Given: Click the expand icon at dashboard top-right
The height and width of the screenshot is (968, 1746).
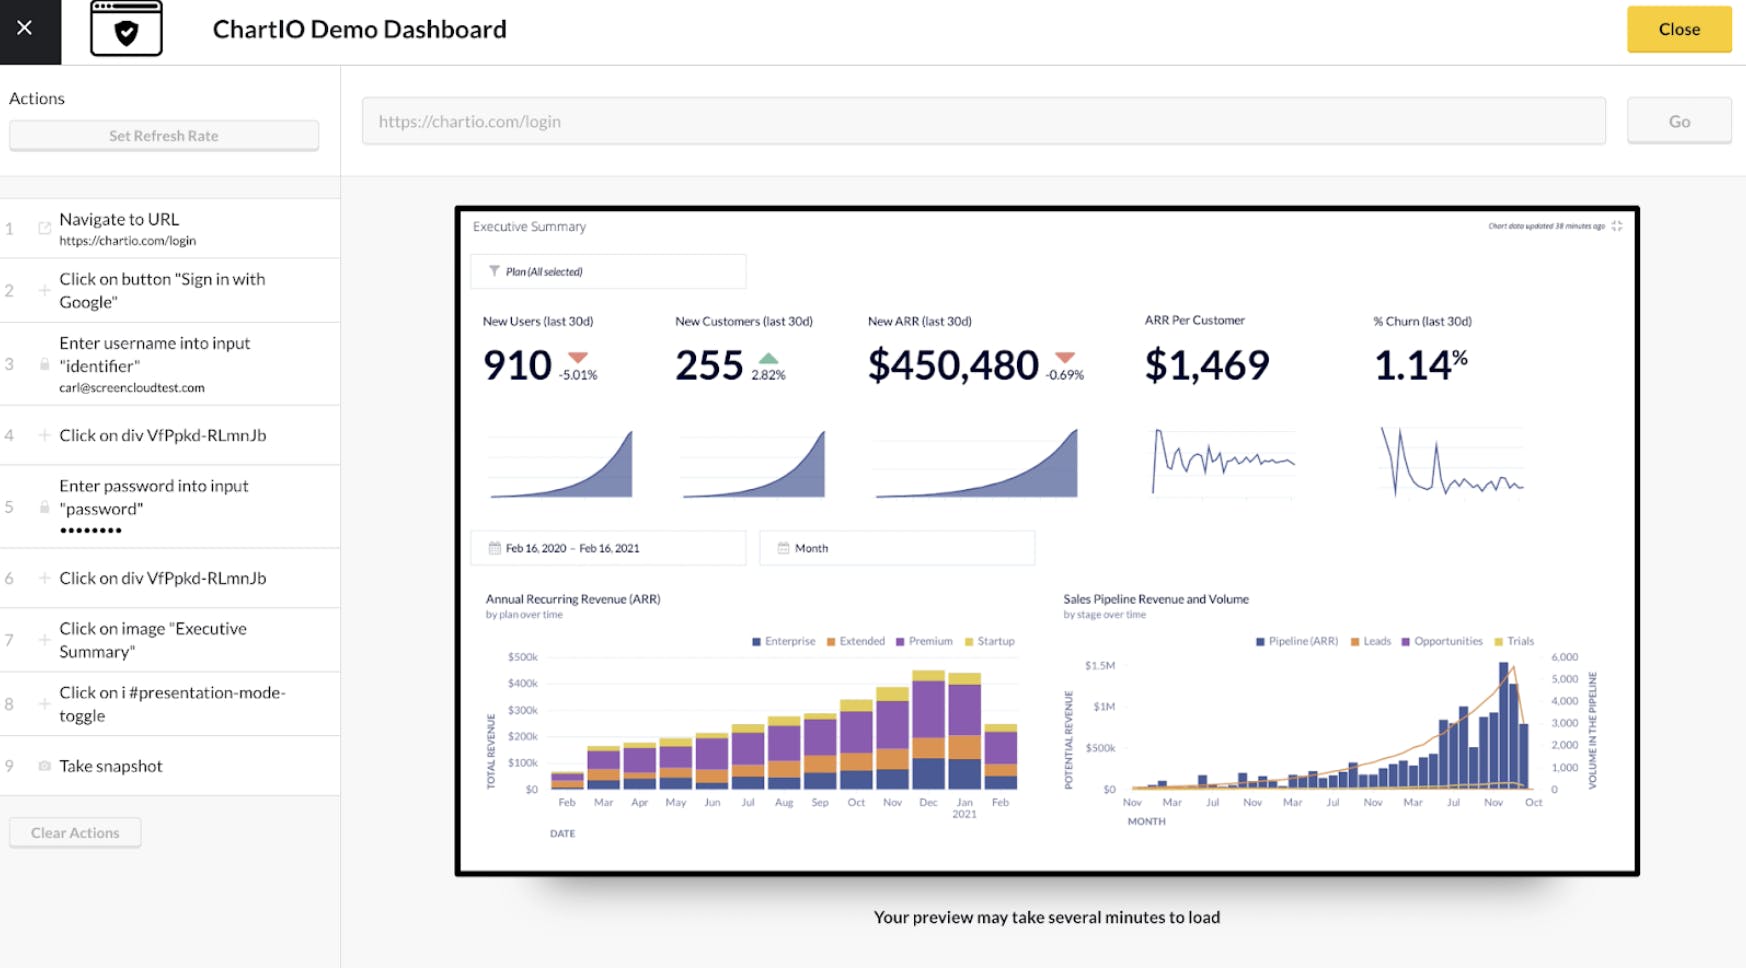Looking at the screenshot, I should 1617,226.
